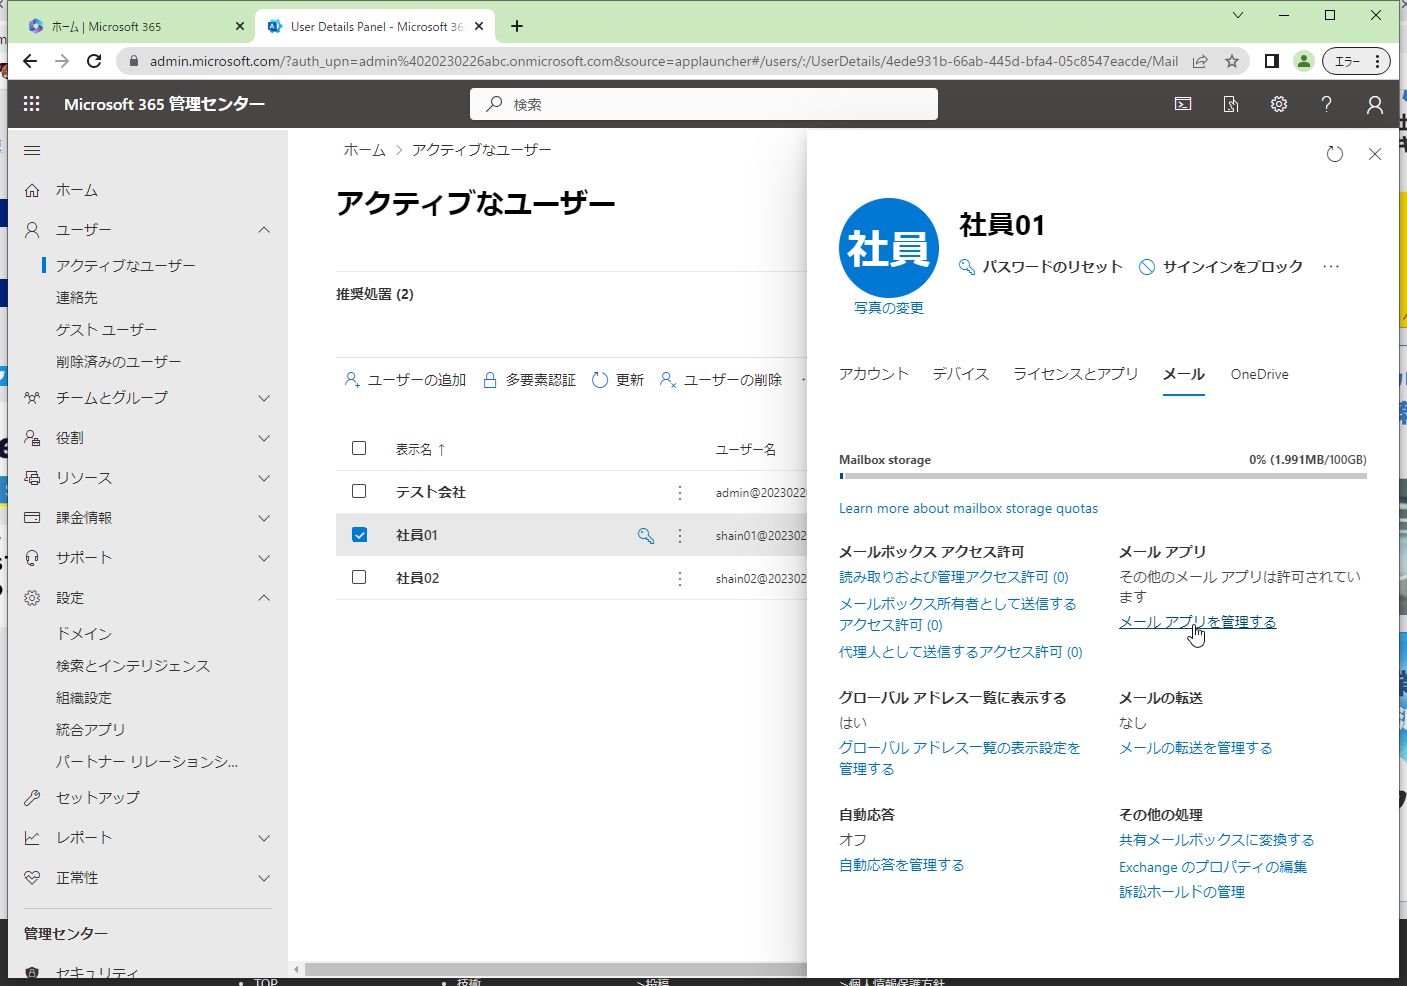Switch to the デバイス tab
The height and width of the screenshot is (986, 1407).
961,374
